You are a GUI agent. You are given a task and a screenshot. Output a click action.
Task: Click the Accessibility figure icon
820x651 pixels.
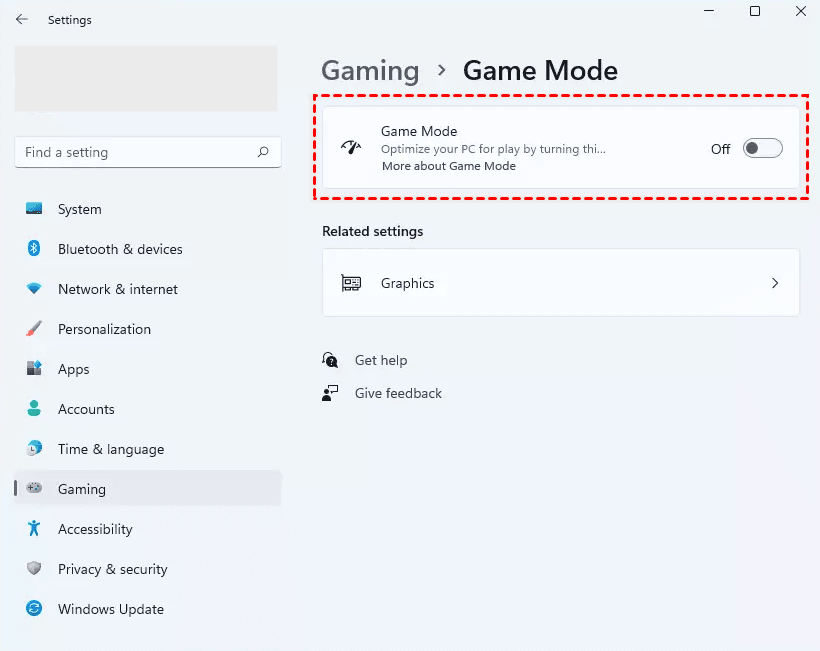pos(35,529)
